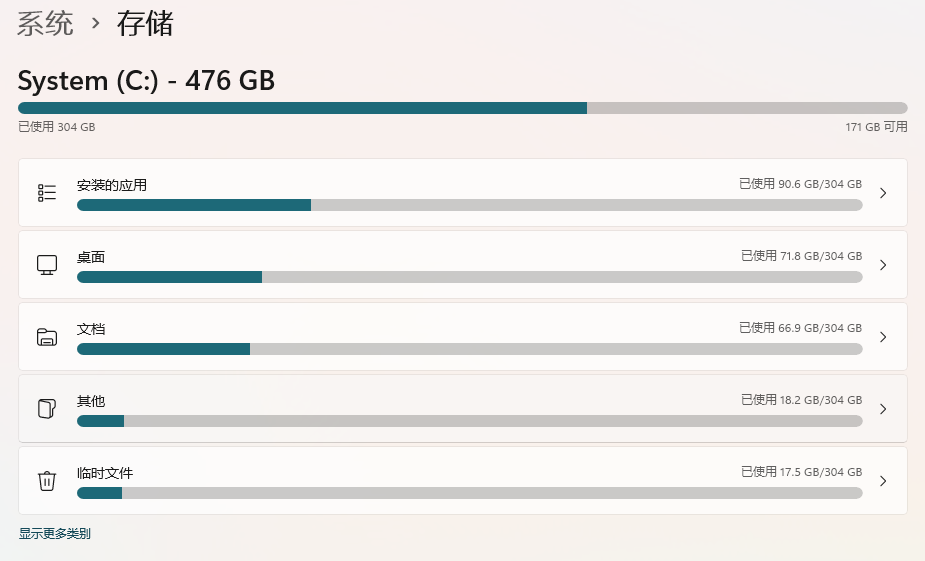Select the 桌面 label text
The image size is (925, 561).
tap(91, 257)
